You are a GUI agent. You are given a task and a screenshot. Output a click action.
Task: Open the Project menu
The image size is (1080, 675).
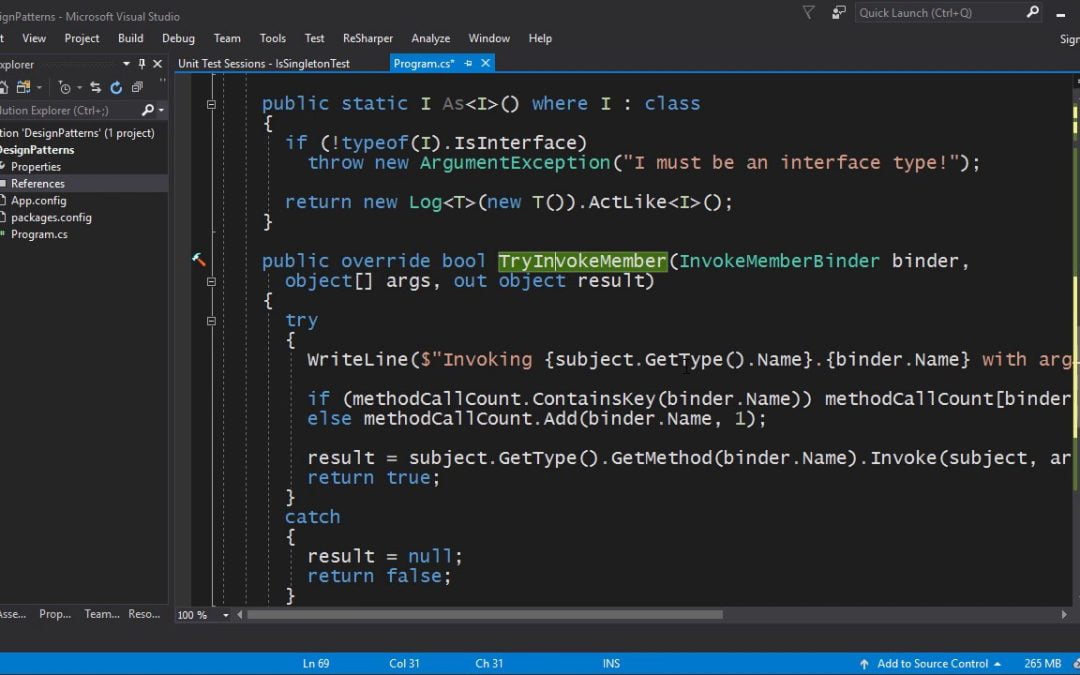click(x=82, y=39)
